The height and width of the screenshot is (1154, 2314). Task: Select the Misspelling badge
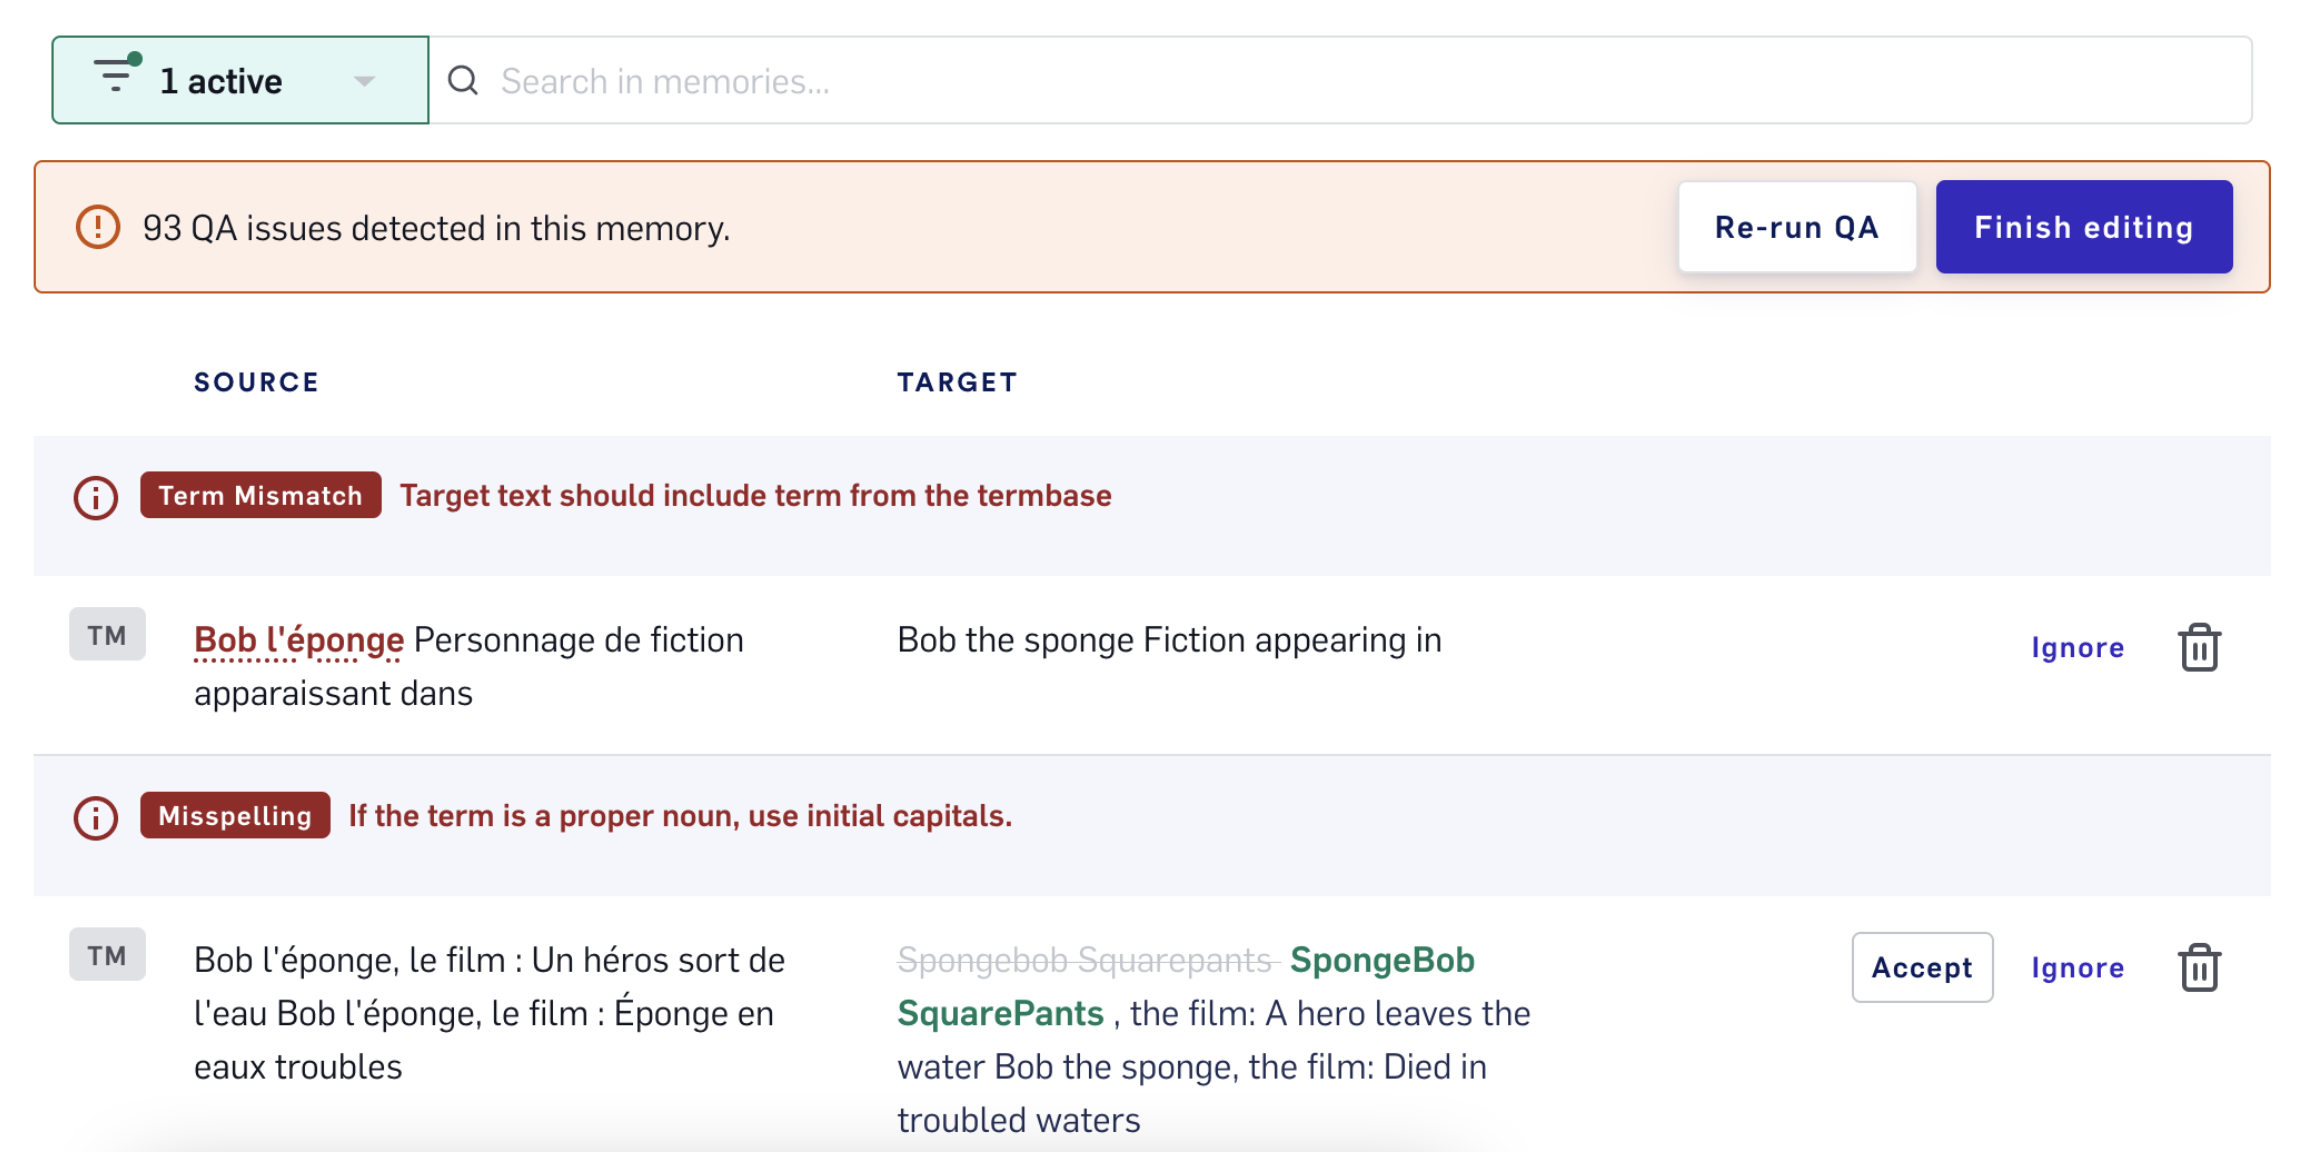point(235,815)
